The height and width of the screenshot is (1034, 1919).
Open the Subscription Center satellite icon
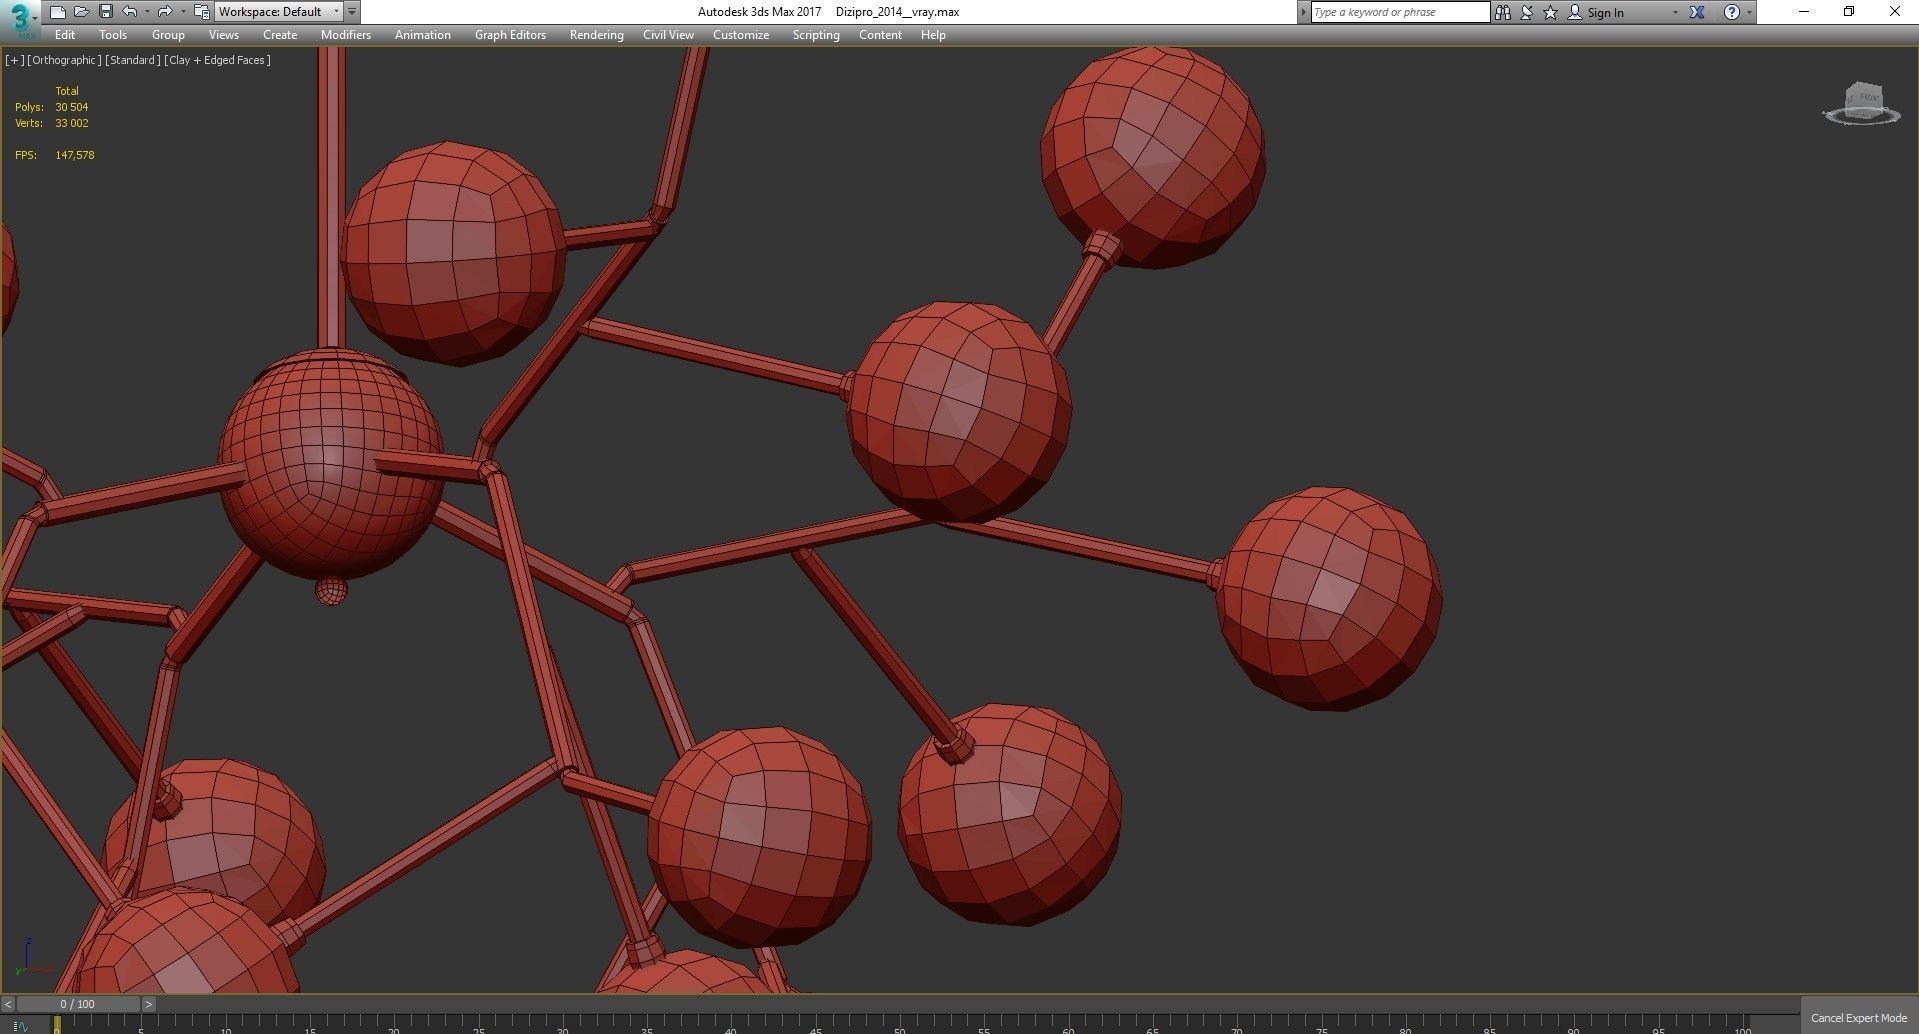point(1527,12)
